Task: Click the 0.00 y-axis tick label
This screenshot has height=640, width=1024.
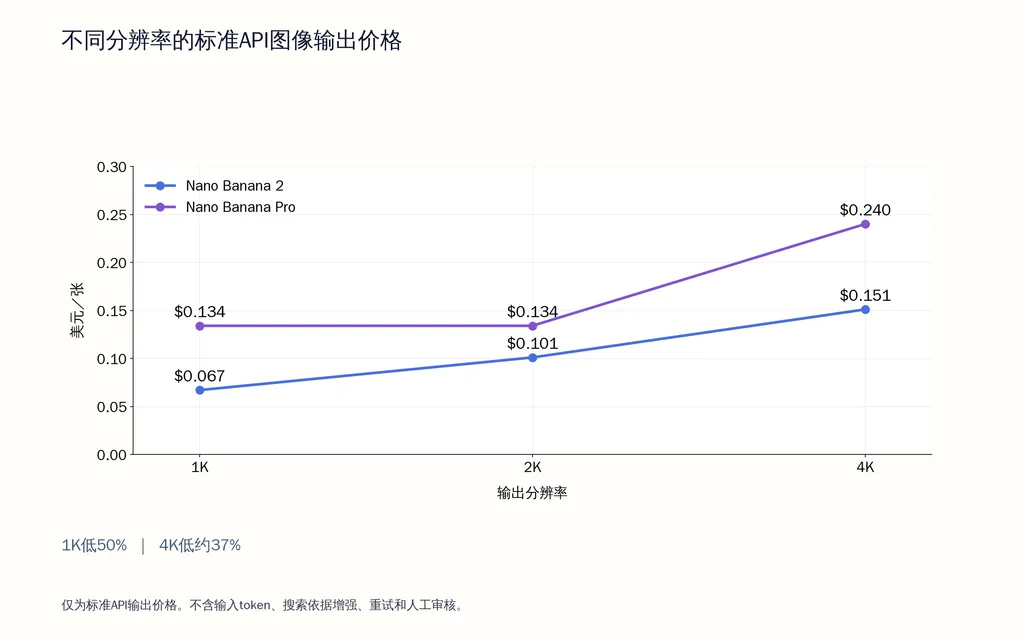Action: pyautogui.click(x=112, y=455)
